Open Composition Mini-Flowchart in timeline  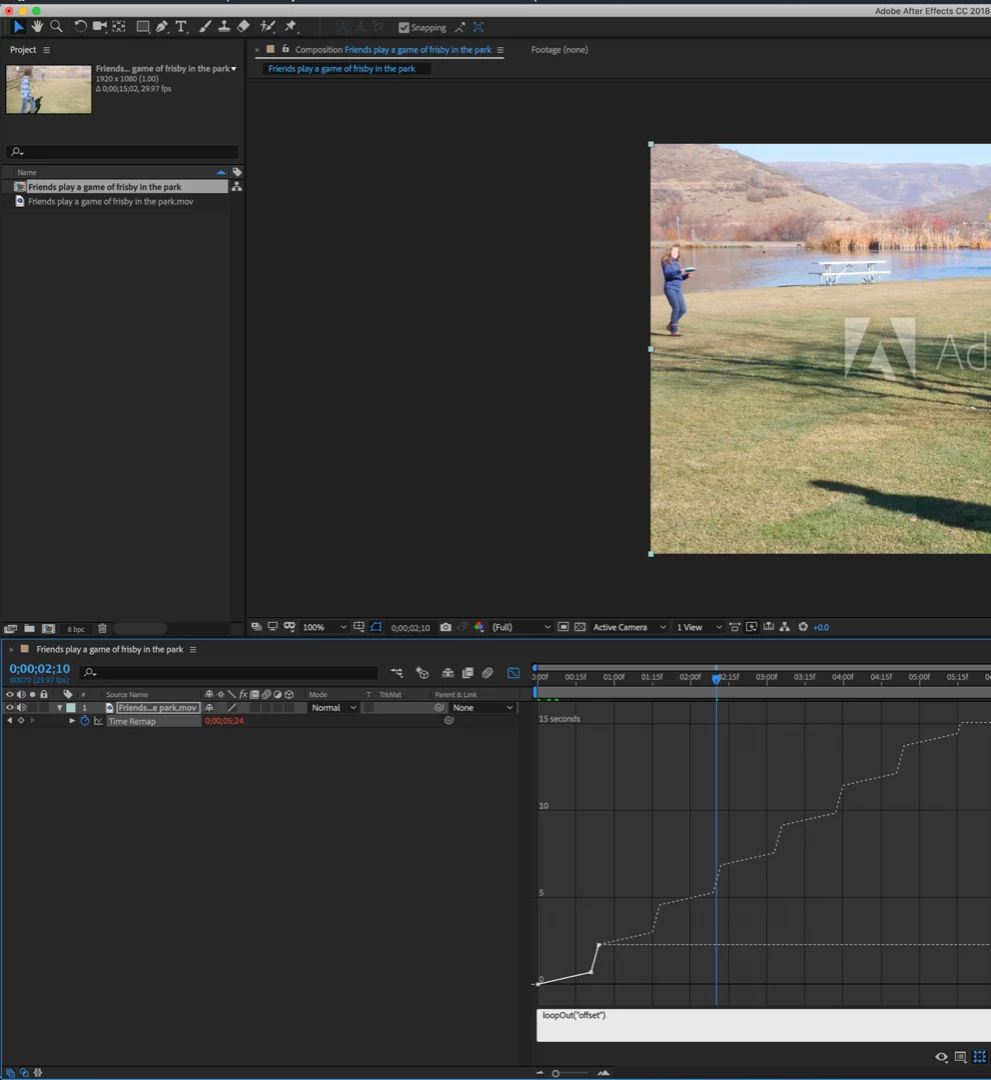tap(397, 673)
